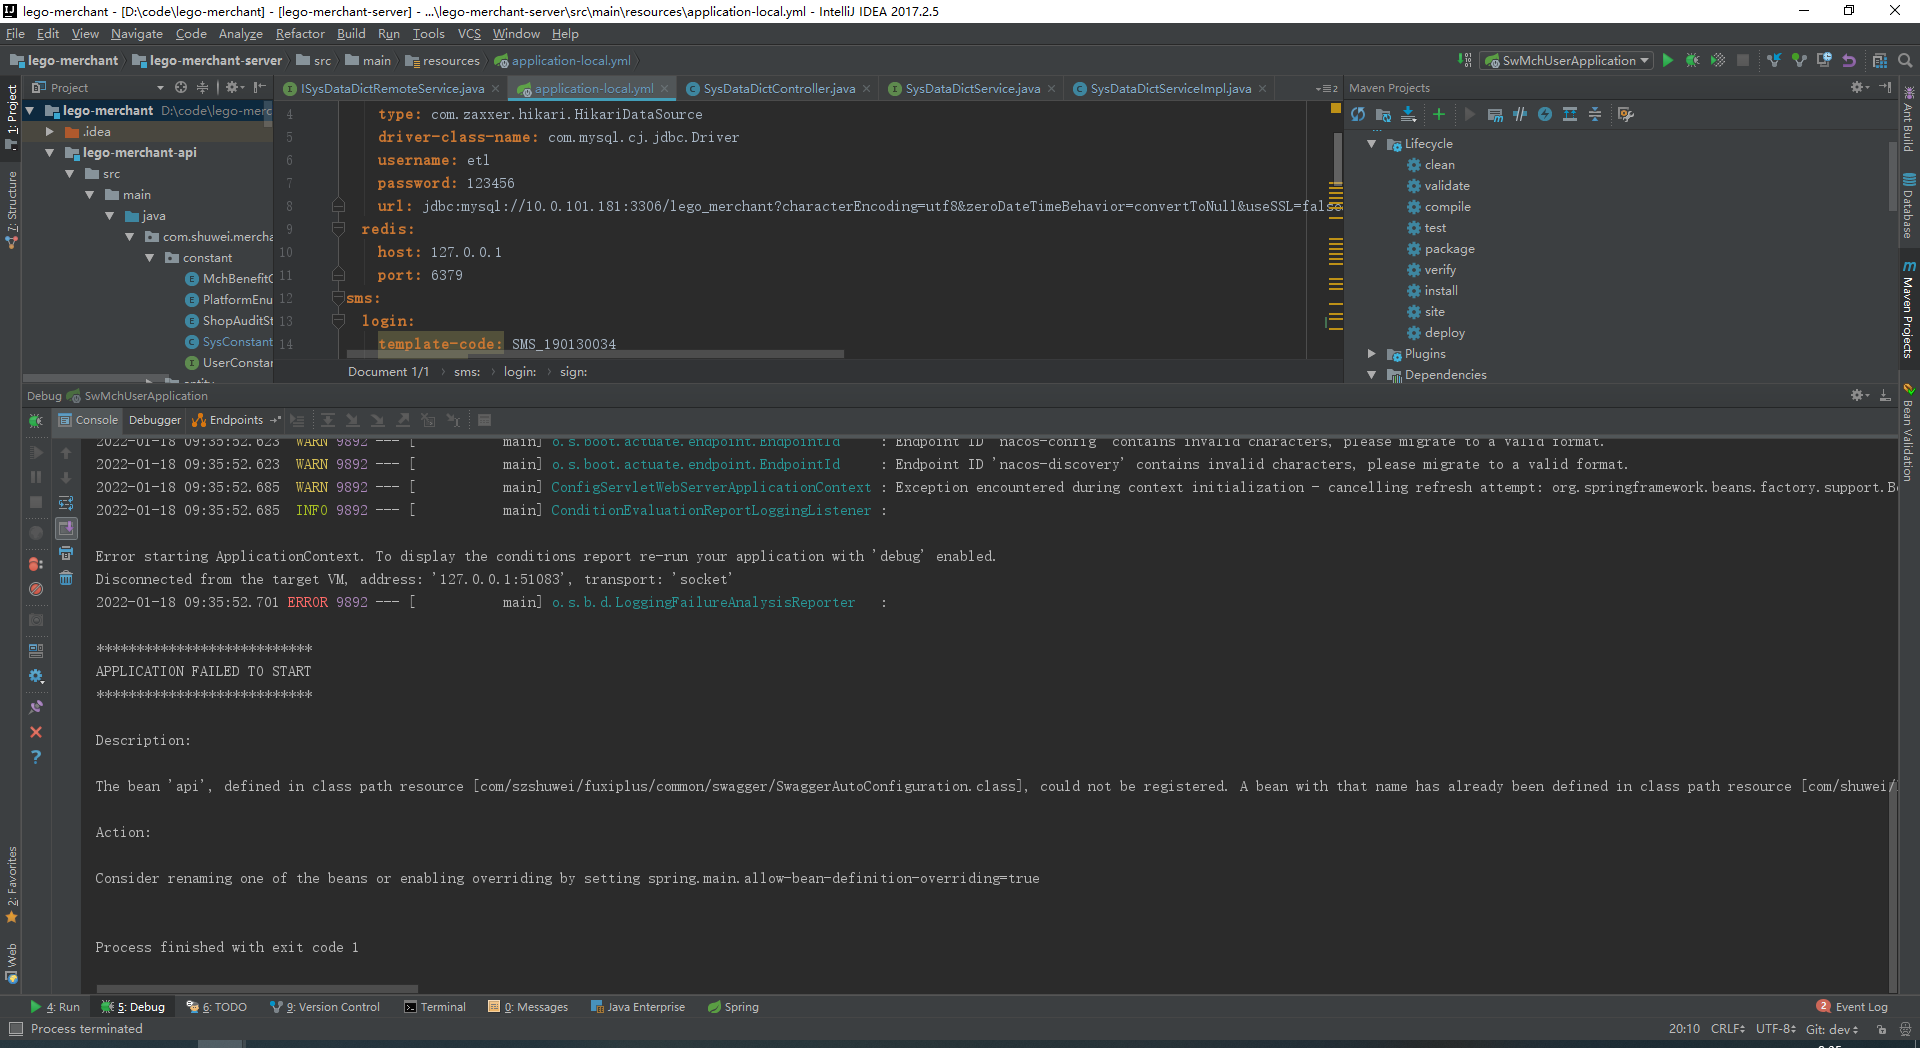Print console output
Image resolution: width=1920 pixels, height=1048 pixels.
point(66,553)
